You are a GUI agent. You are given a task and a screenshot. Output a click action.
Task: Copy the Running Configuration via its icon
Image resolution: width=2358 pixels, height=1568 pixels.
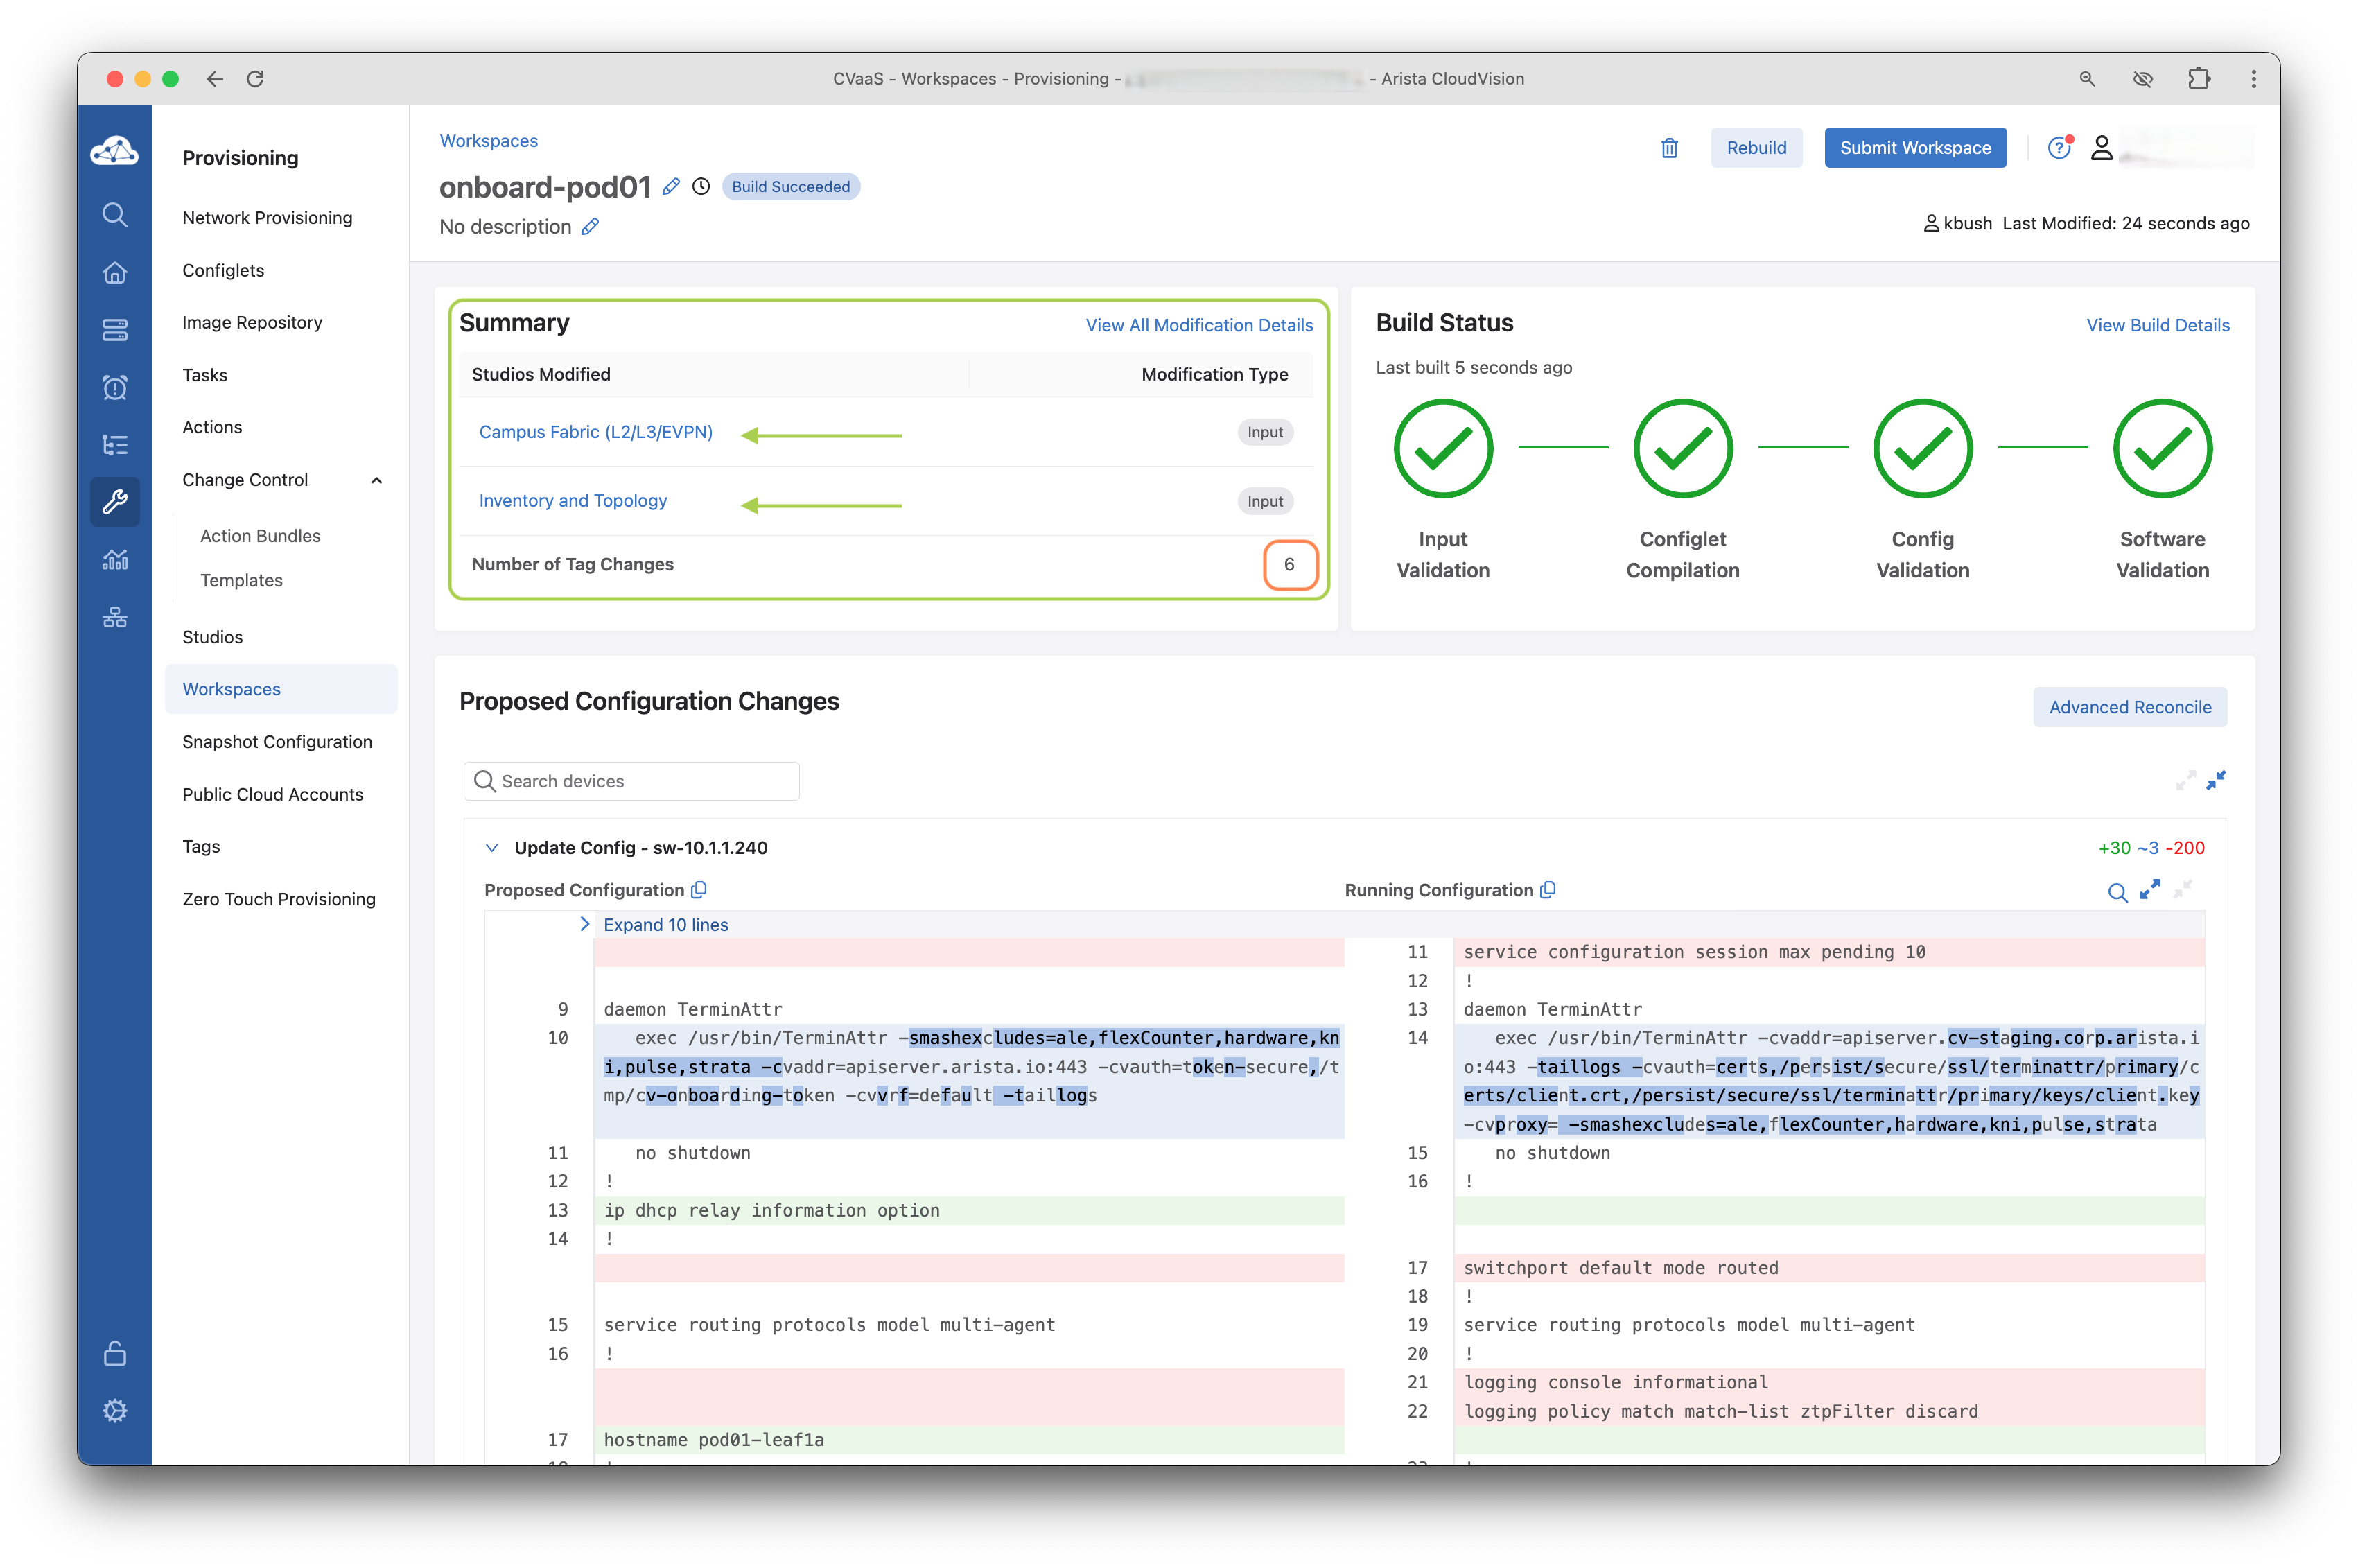coord(1548,890)
